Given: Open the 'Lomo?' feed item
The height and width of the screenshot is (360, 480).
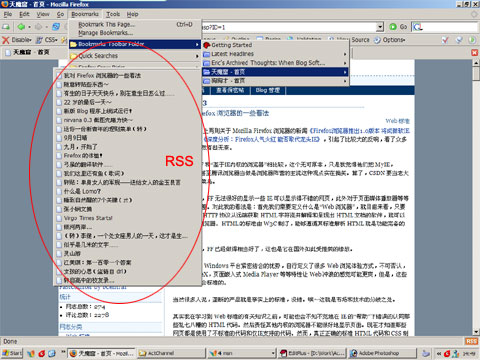Looking at the screenshot, I should coord(128,191).
